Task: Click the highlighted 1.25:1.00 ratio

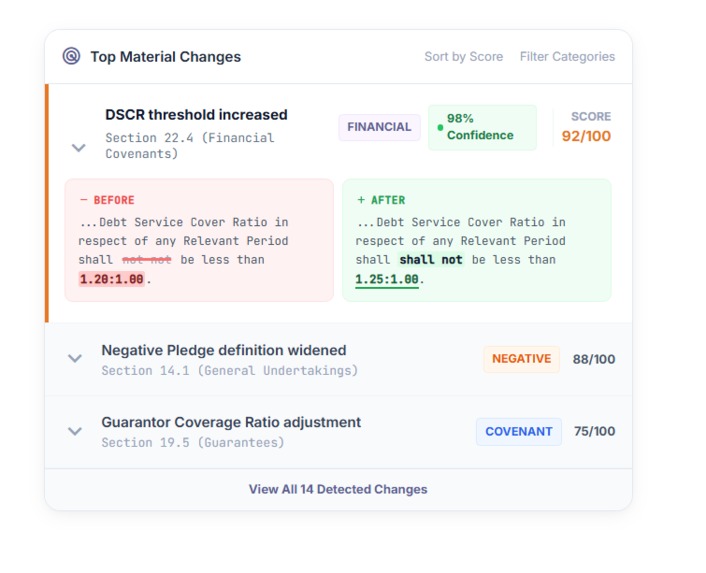Action: pos(387,279)
